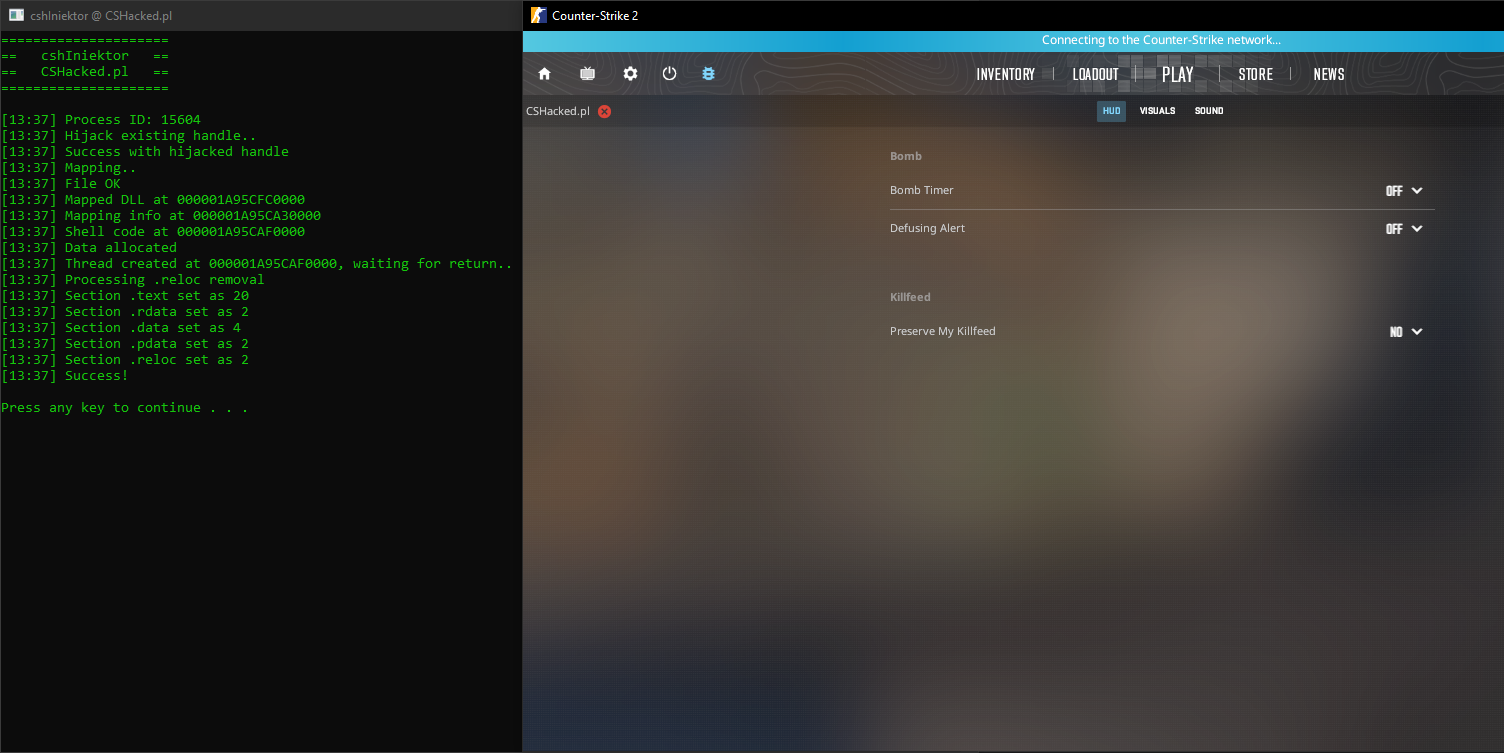Expand the Preserve My Killfeed dropdown arrow

click(1417, 332)
